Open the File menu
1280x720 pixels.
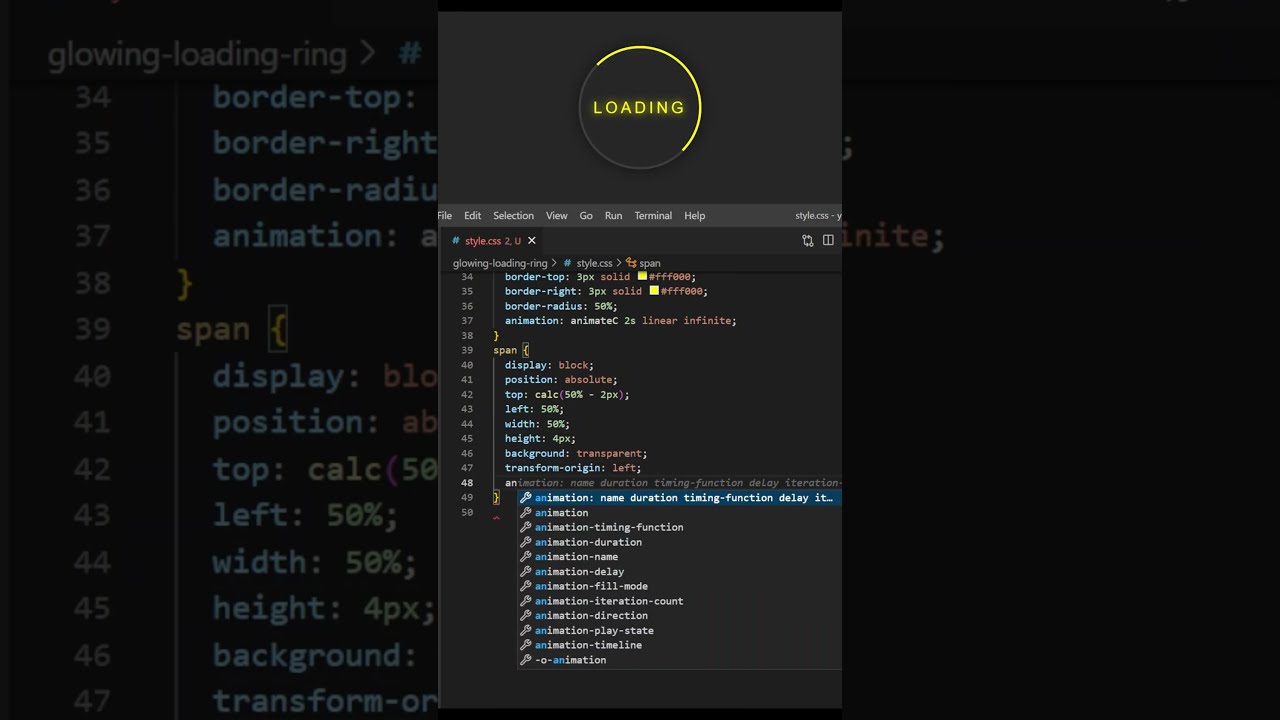click(x=445, y=215)
